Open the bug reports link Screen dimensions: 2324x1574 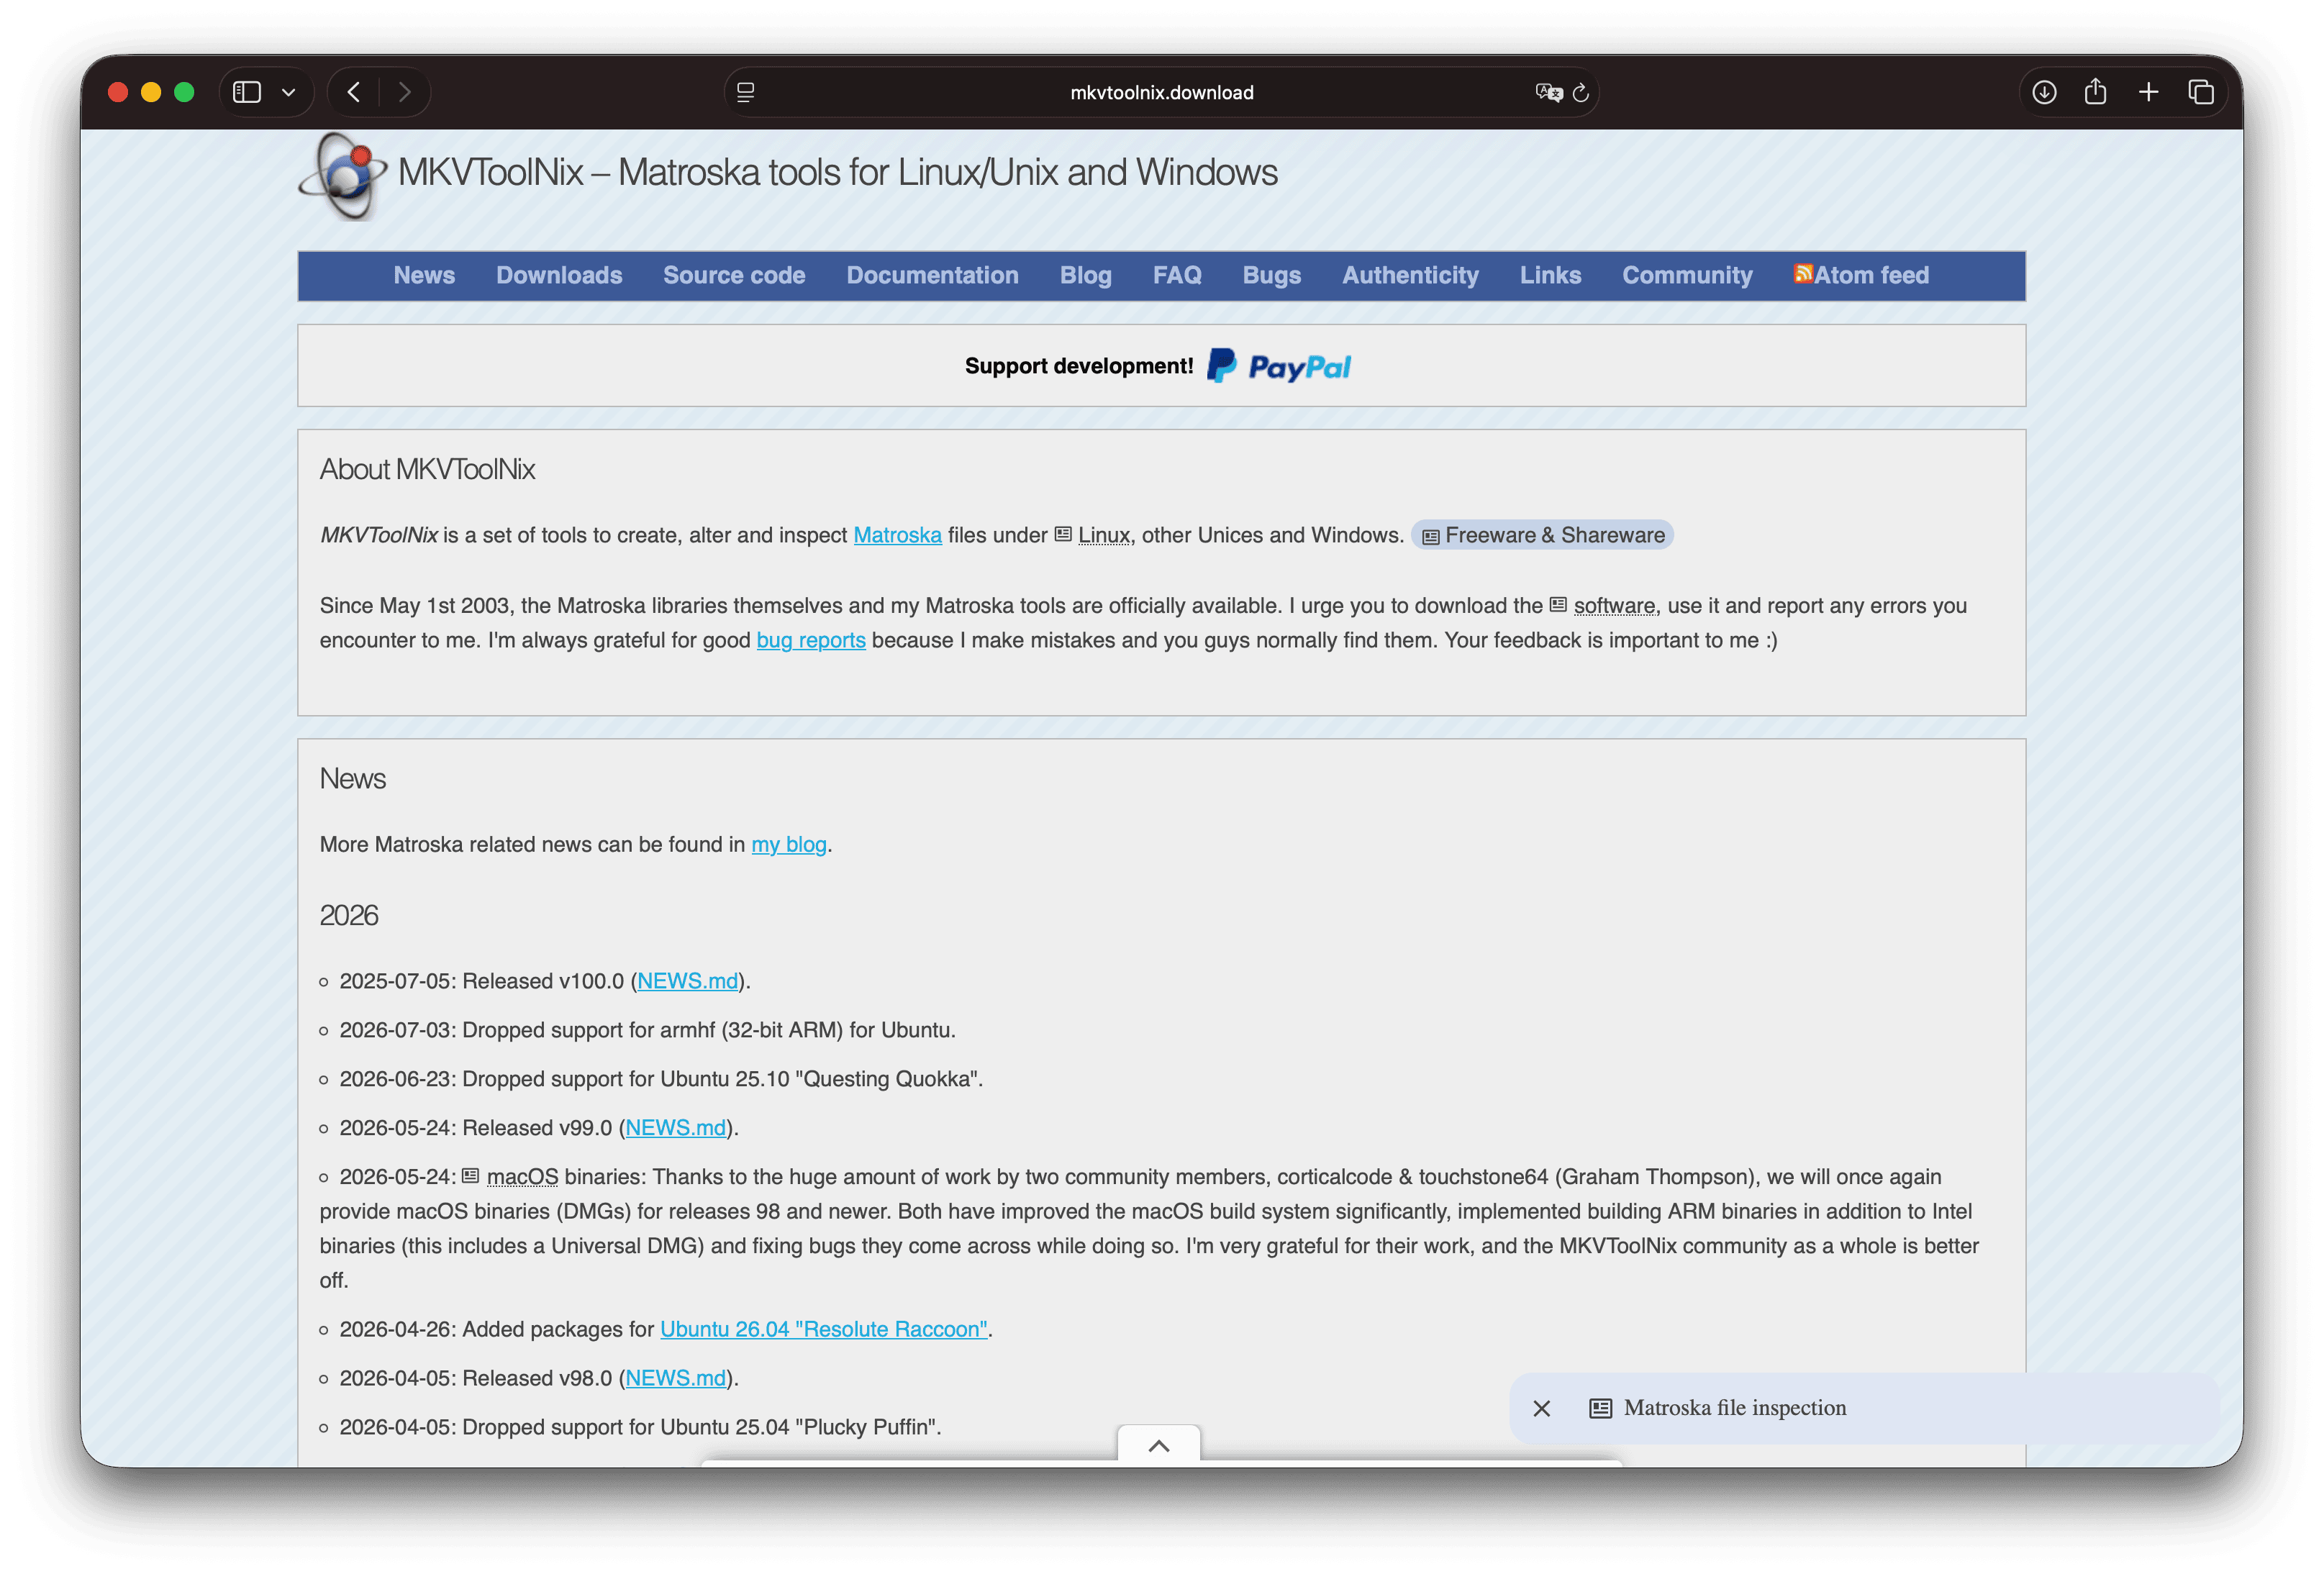point(811,640)
